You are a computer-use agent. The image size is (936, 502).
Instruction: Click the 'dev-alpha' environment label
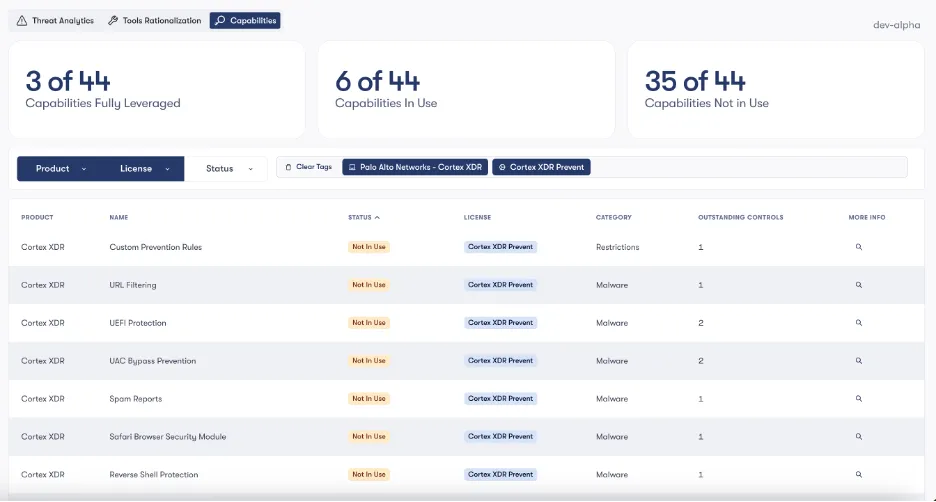point(897,25)
